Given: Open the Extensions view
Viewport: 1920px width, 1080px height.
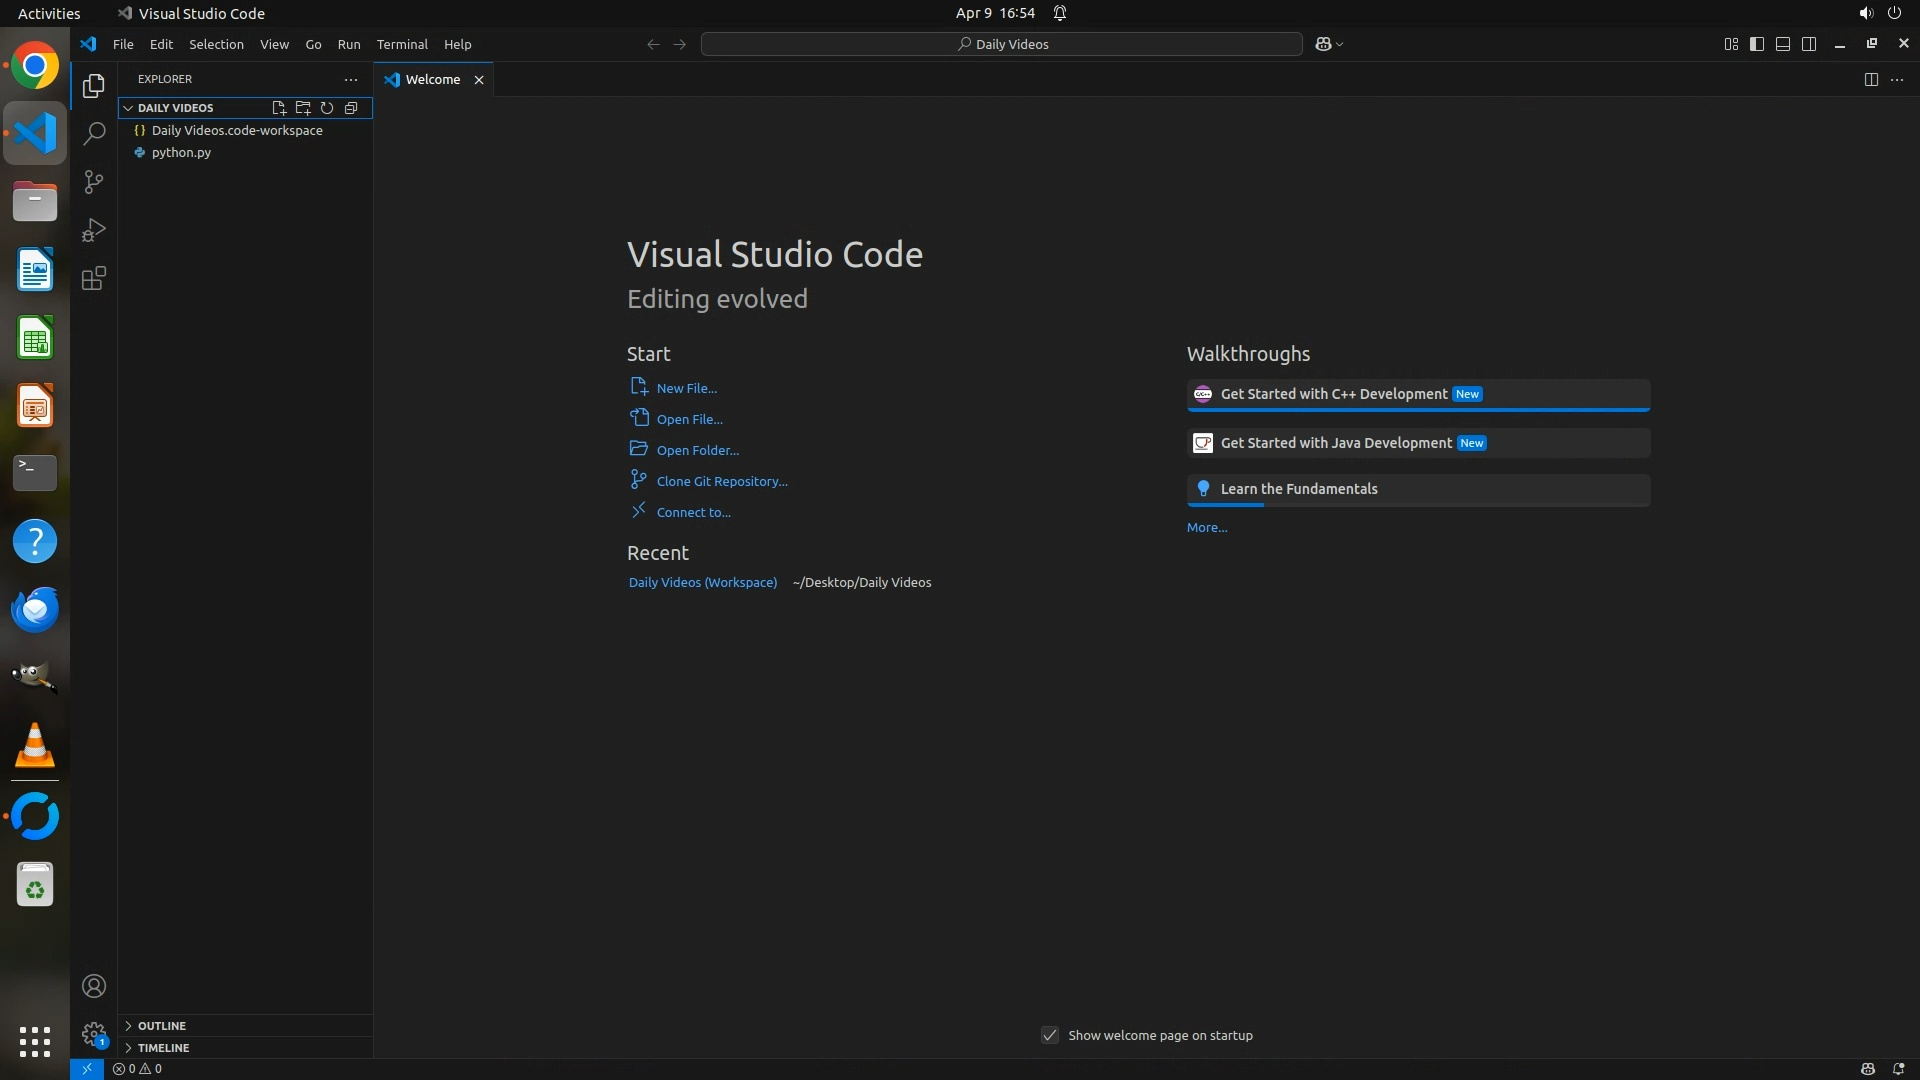Looking at the screenshot, I should click(94, 278).
